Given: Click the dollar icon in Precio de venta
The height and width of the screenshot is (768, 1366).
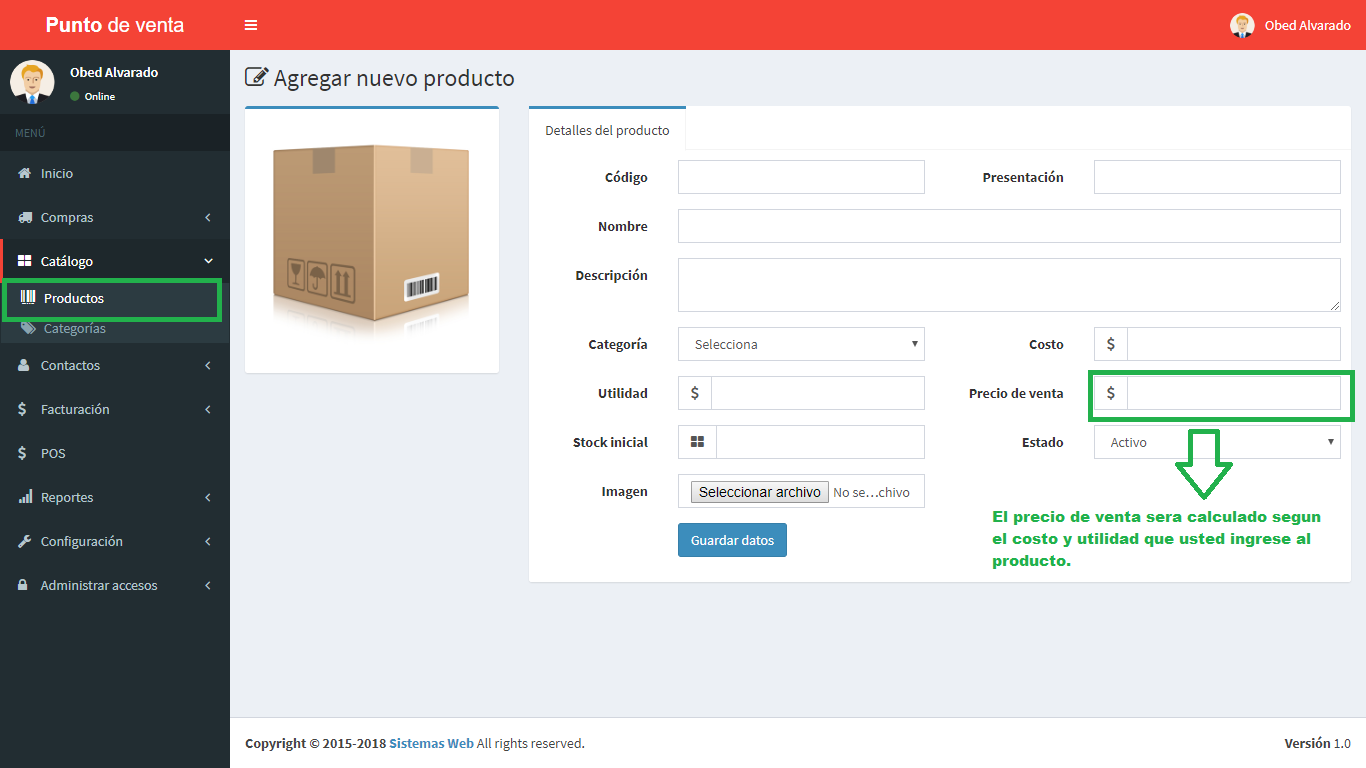Looking at the screenshot, I should 1111,393.
